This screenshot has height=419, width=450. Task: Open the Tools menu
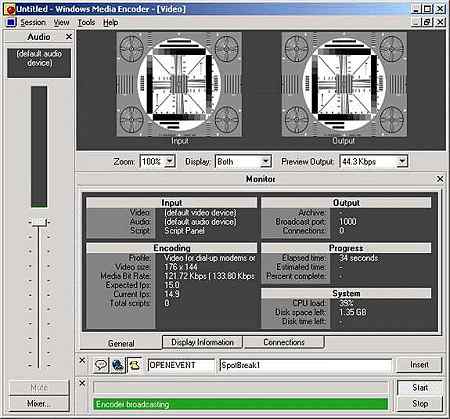pos(86,22)
